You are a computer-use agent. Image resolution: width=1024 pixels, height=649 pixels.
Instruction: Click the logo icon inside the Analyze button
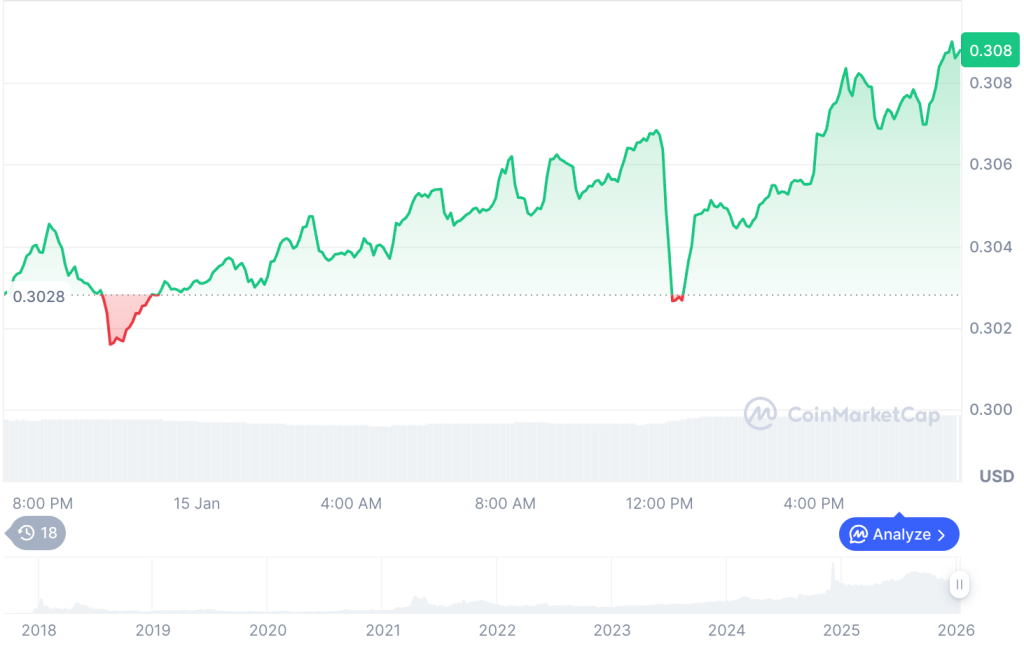coord(858,534)
